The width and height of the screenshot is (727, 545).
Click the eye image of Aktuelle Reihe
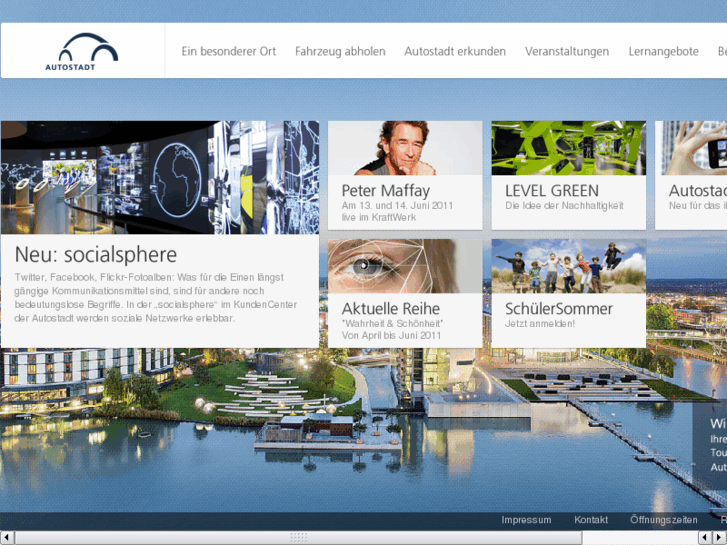tap(405, 266)
